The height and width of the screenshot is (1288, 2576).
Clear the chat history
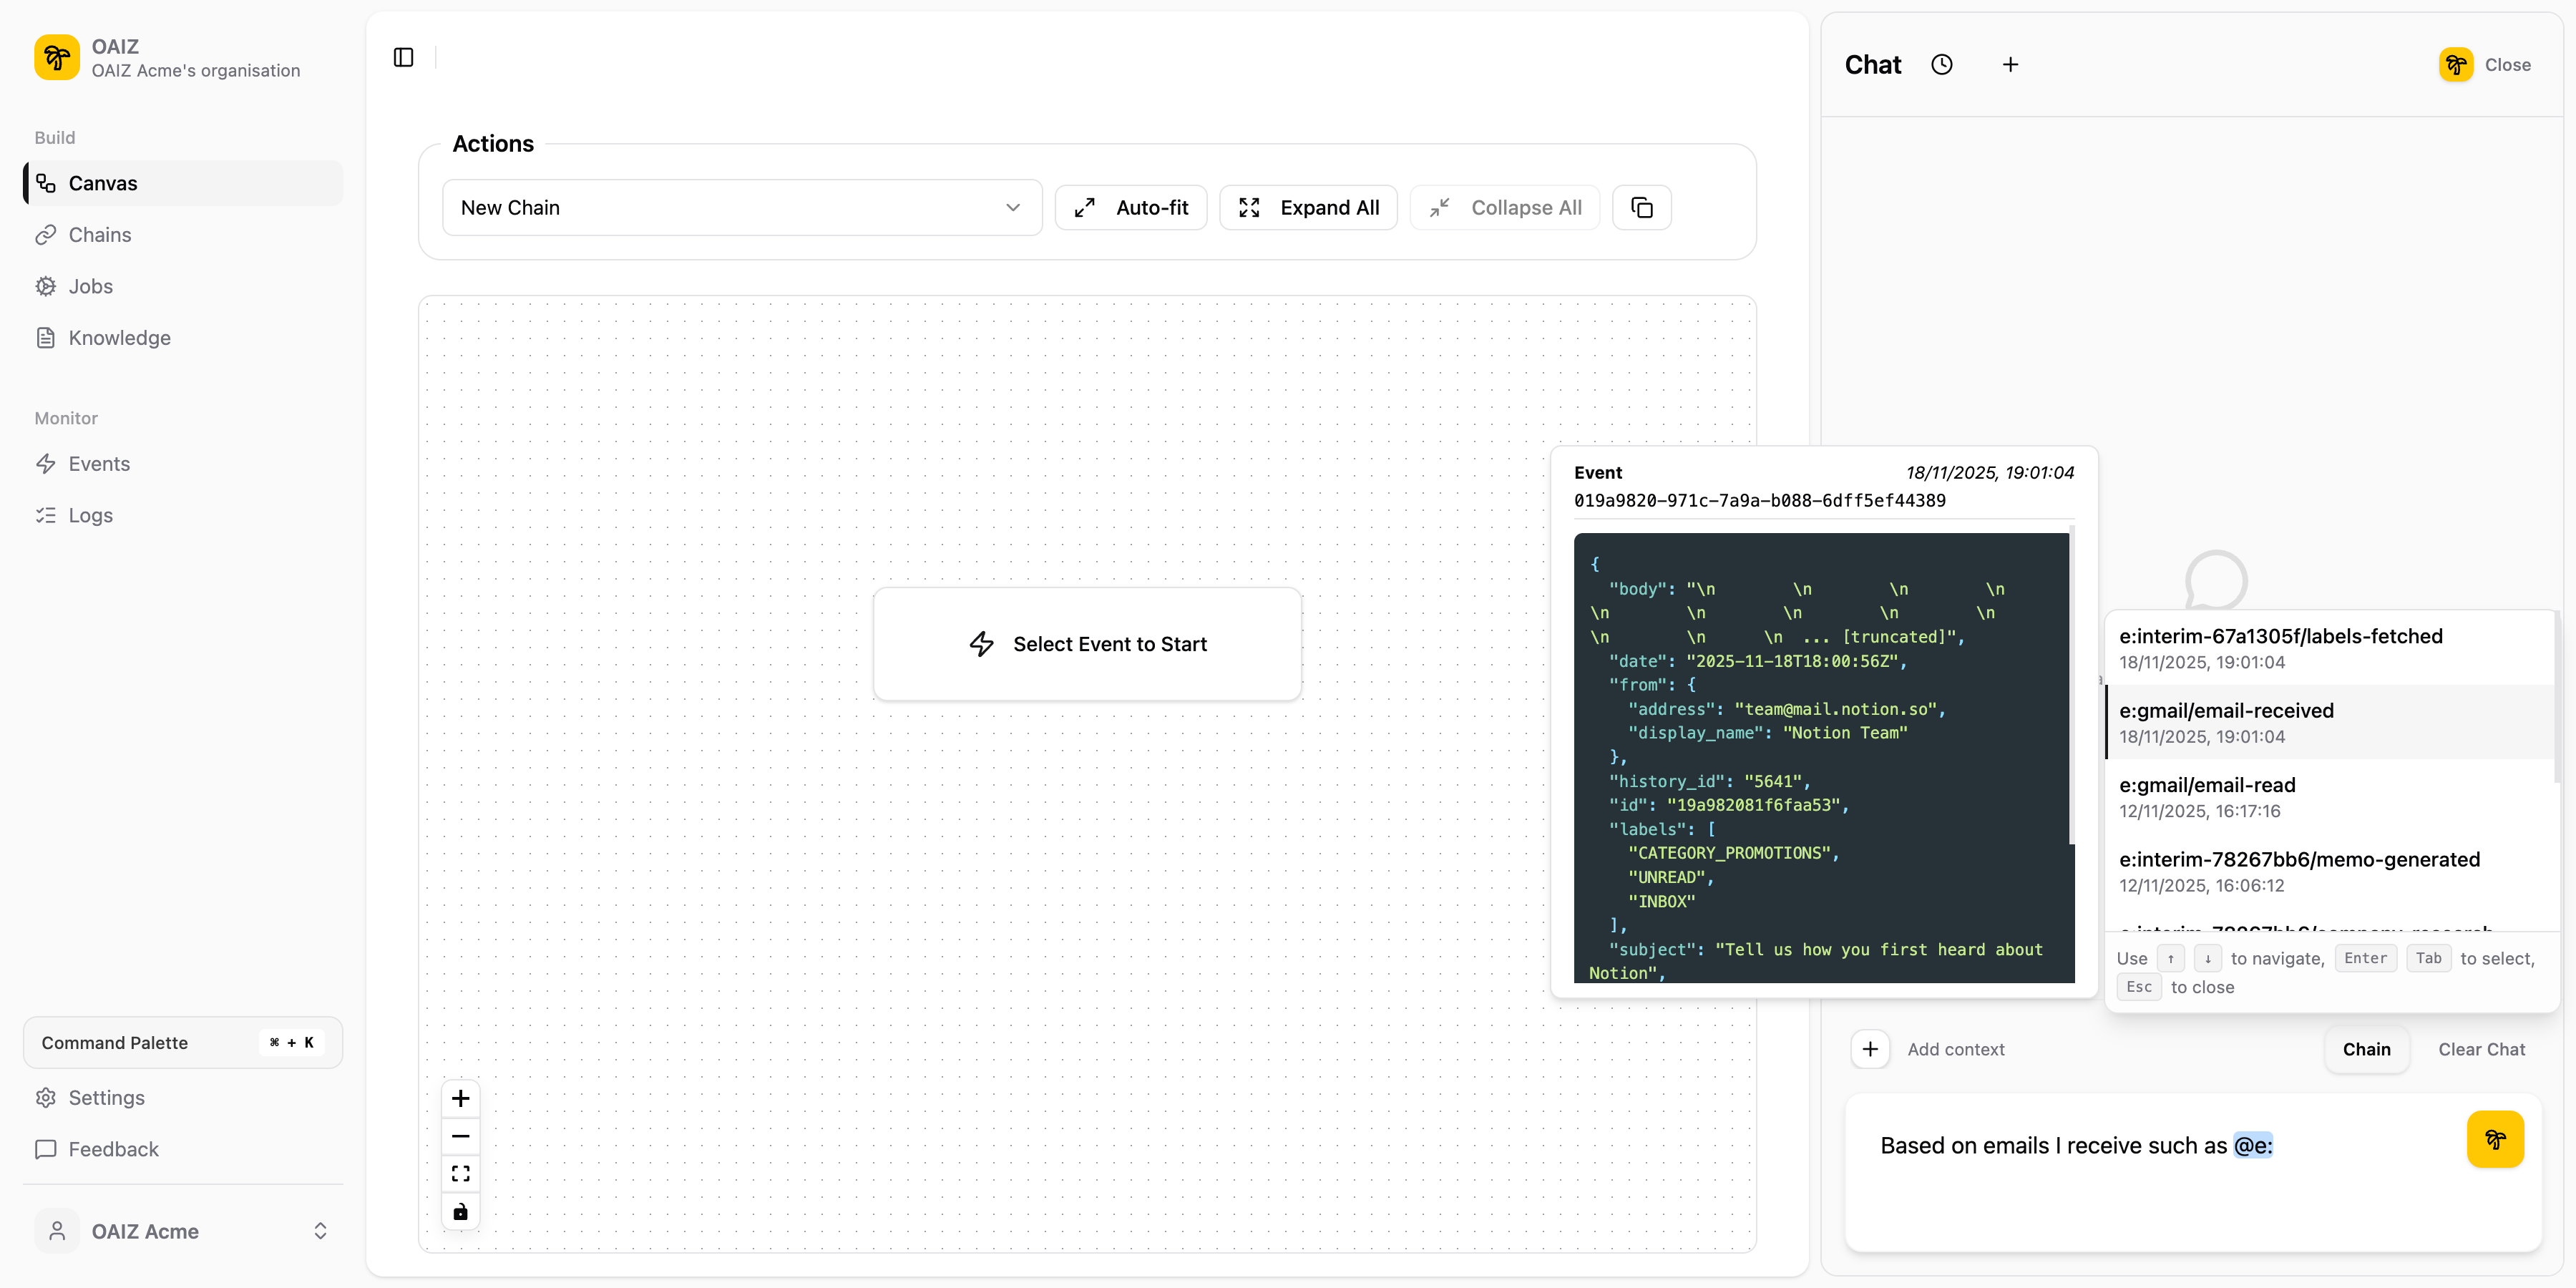(x=2481, y=1048)
